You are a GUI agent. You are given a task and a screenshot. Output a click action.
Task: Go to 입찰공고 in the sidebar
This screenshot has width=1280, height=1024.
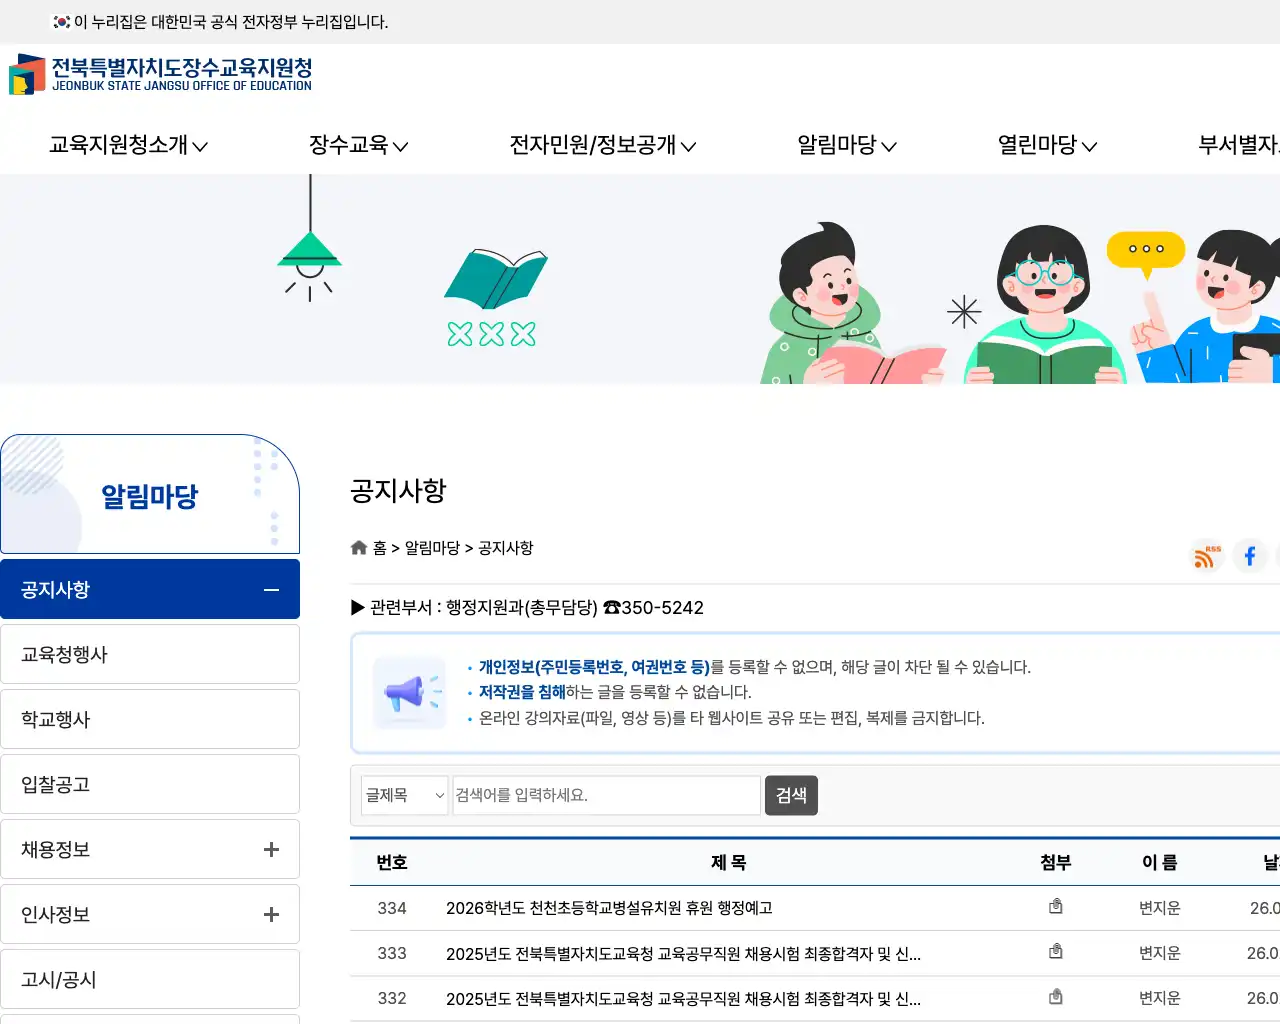click(x=54, y=783)
